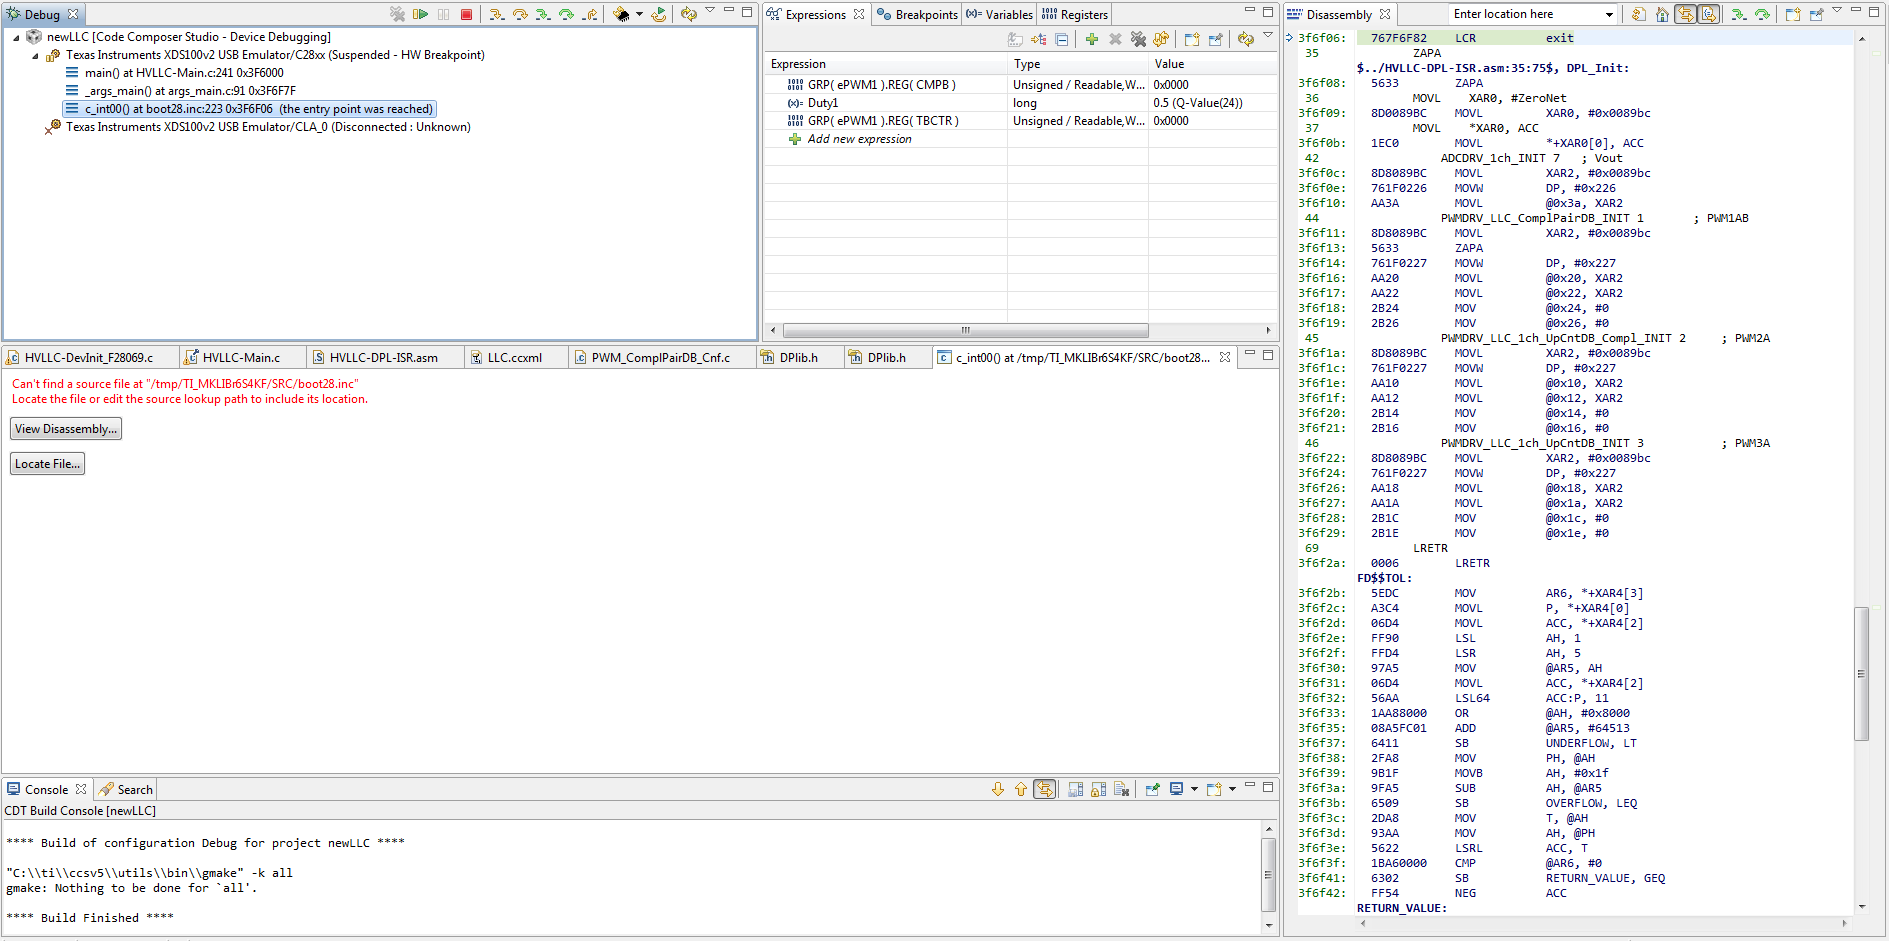The image size is (1889, 941).
Task: Open the HVLLC-DPL-ISR.asm editor tab
Action: coord(384,357)
